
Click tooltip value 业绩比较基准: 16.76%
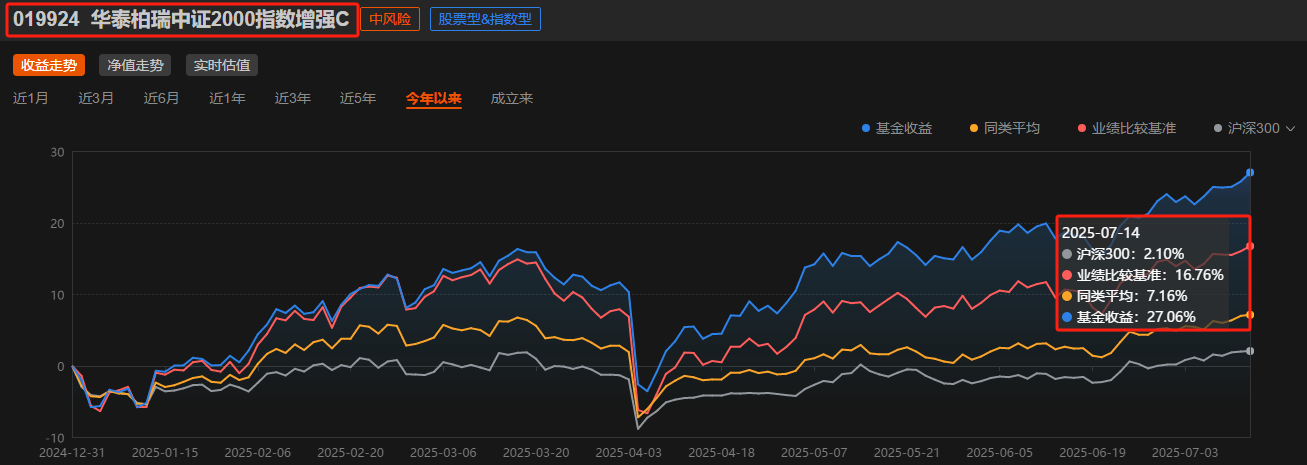click(1143, 275)
